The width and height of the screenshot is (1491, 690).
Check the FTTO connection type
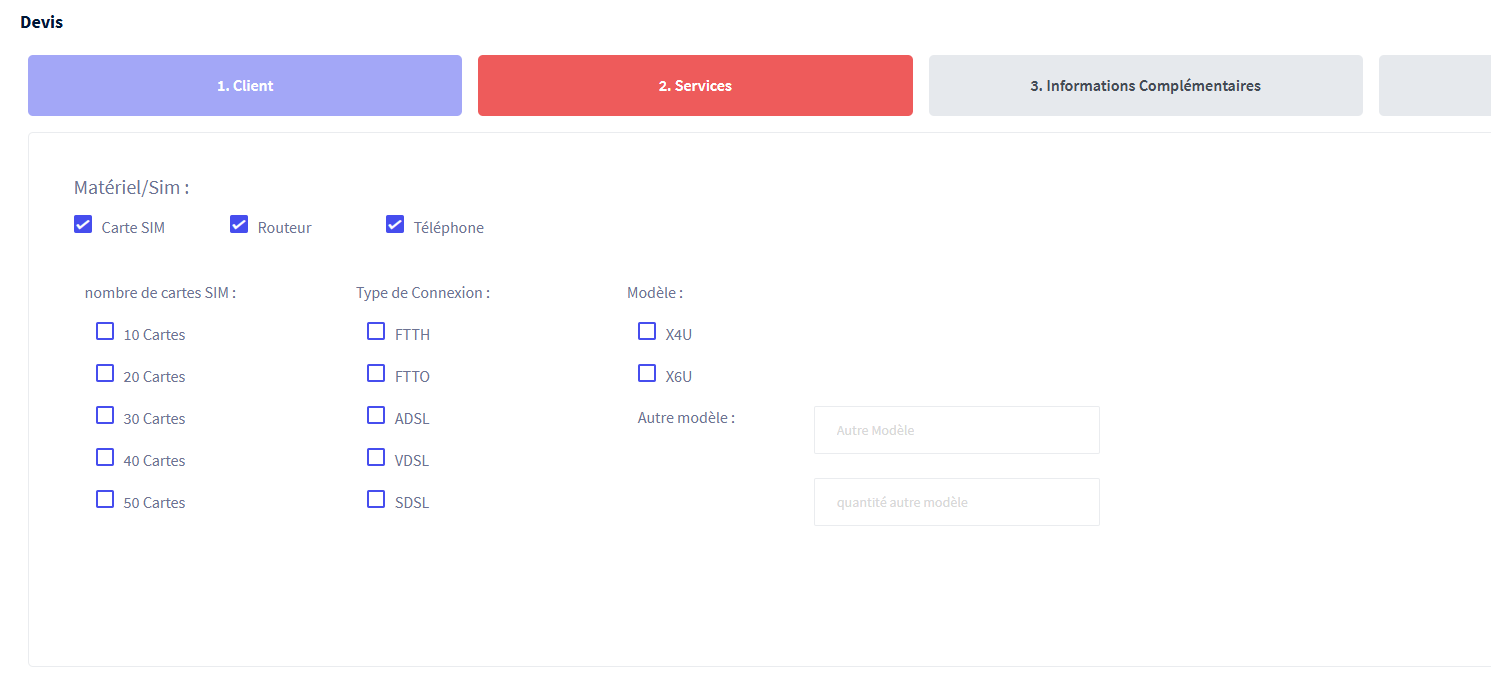coord(376,373)
